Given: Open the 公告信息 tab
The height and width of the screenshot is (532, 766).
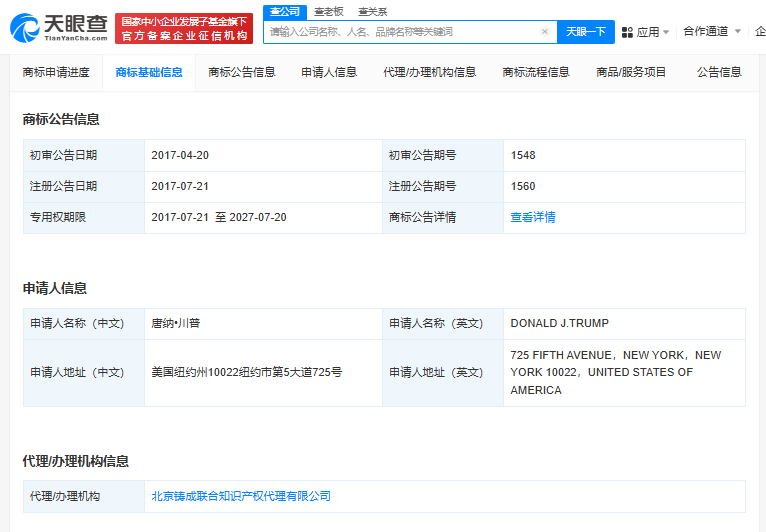Looking at the screenshot, I should [x=719, y=72].
